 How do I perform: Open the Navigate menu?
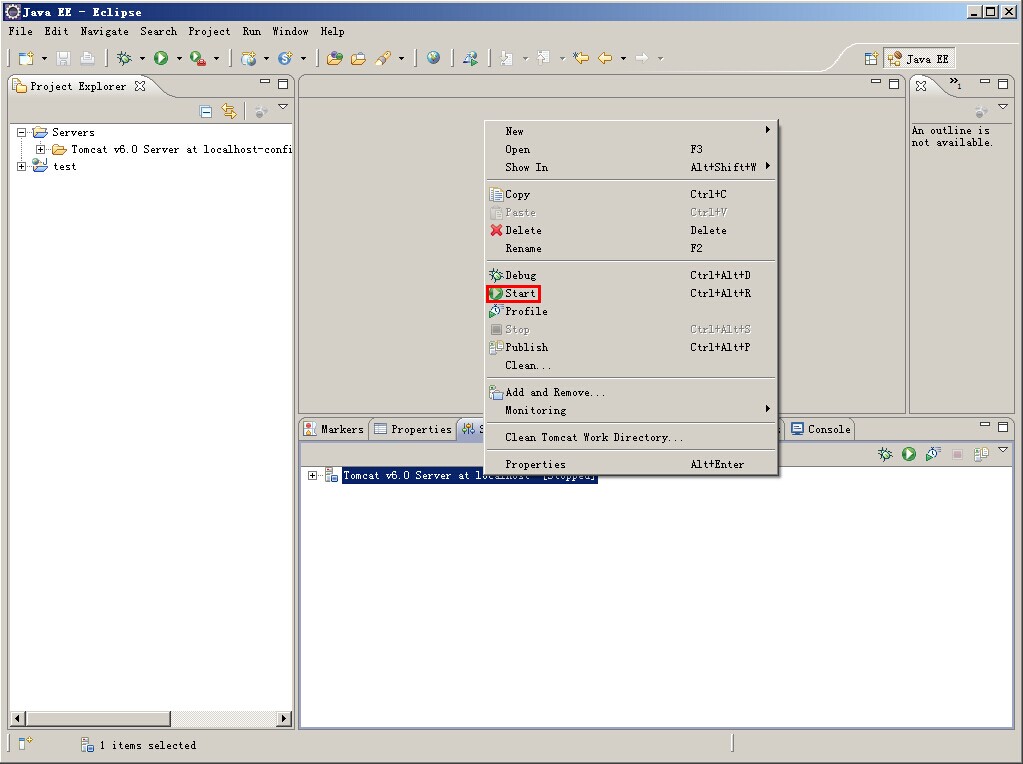(104, 31)
